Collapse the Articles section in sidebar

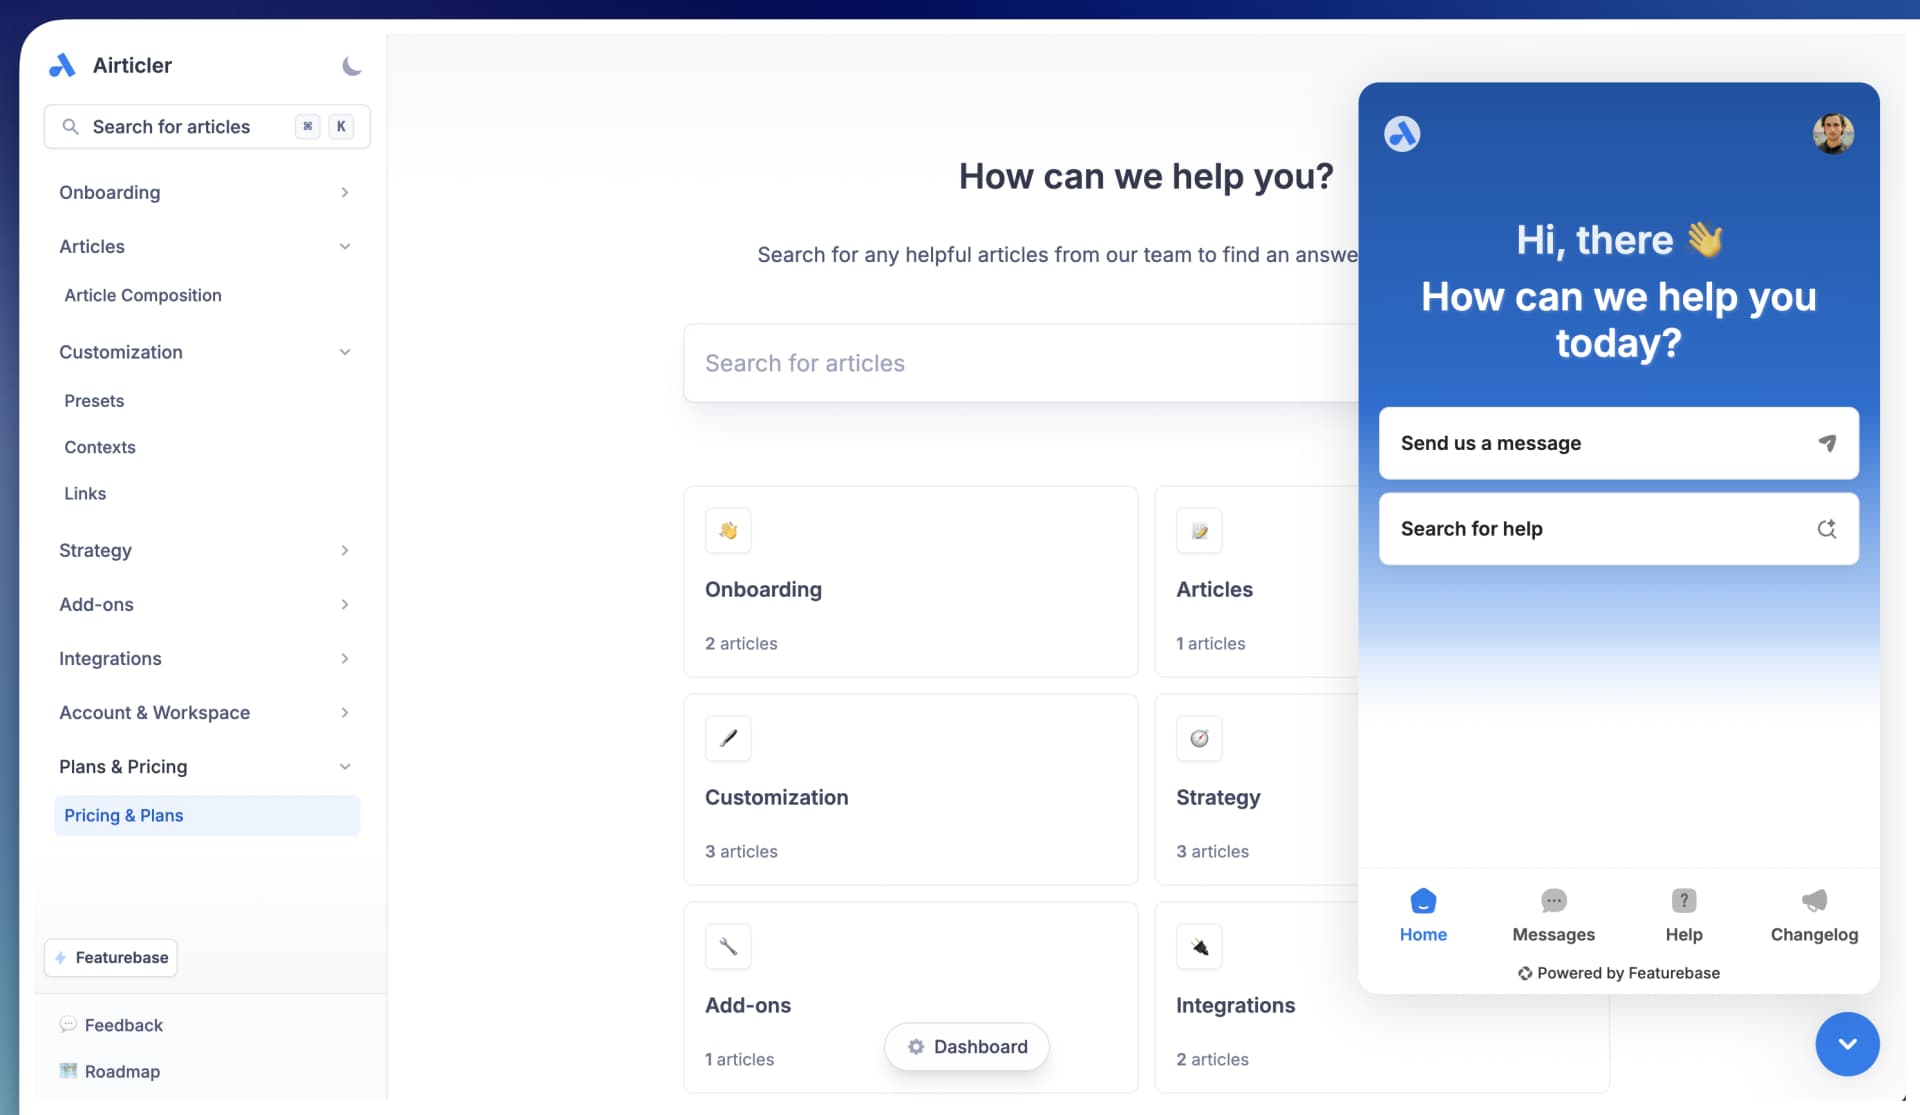point(345,246)
